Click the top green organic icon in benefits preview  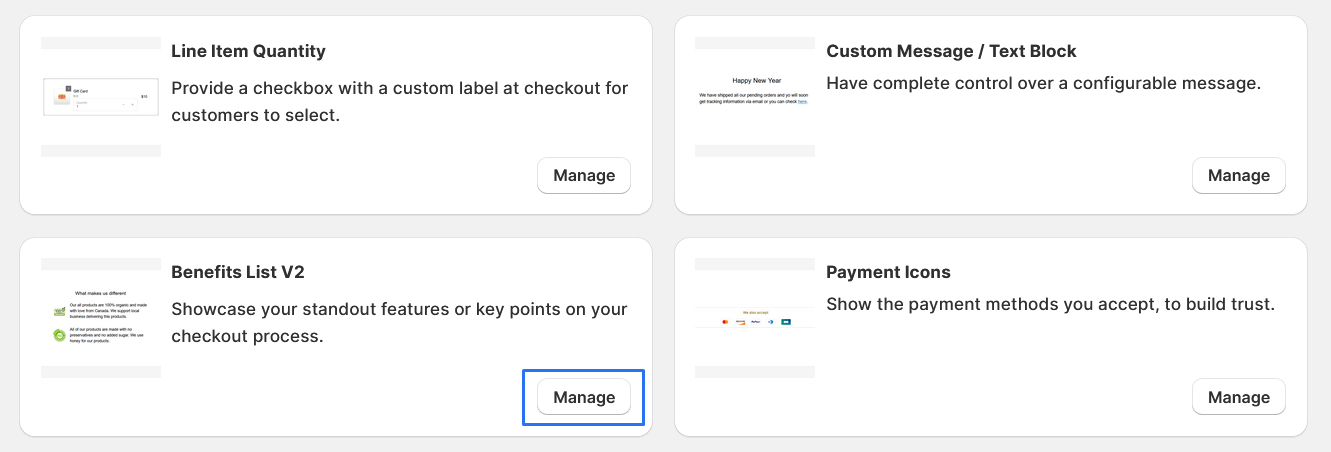(x=59, y=312)
